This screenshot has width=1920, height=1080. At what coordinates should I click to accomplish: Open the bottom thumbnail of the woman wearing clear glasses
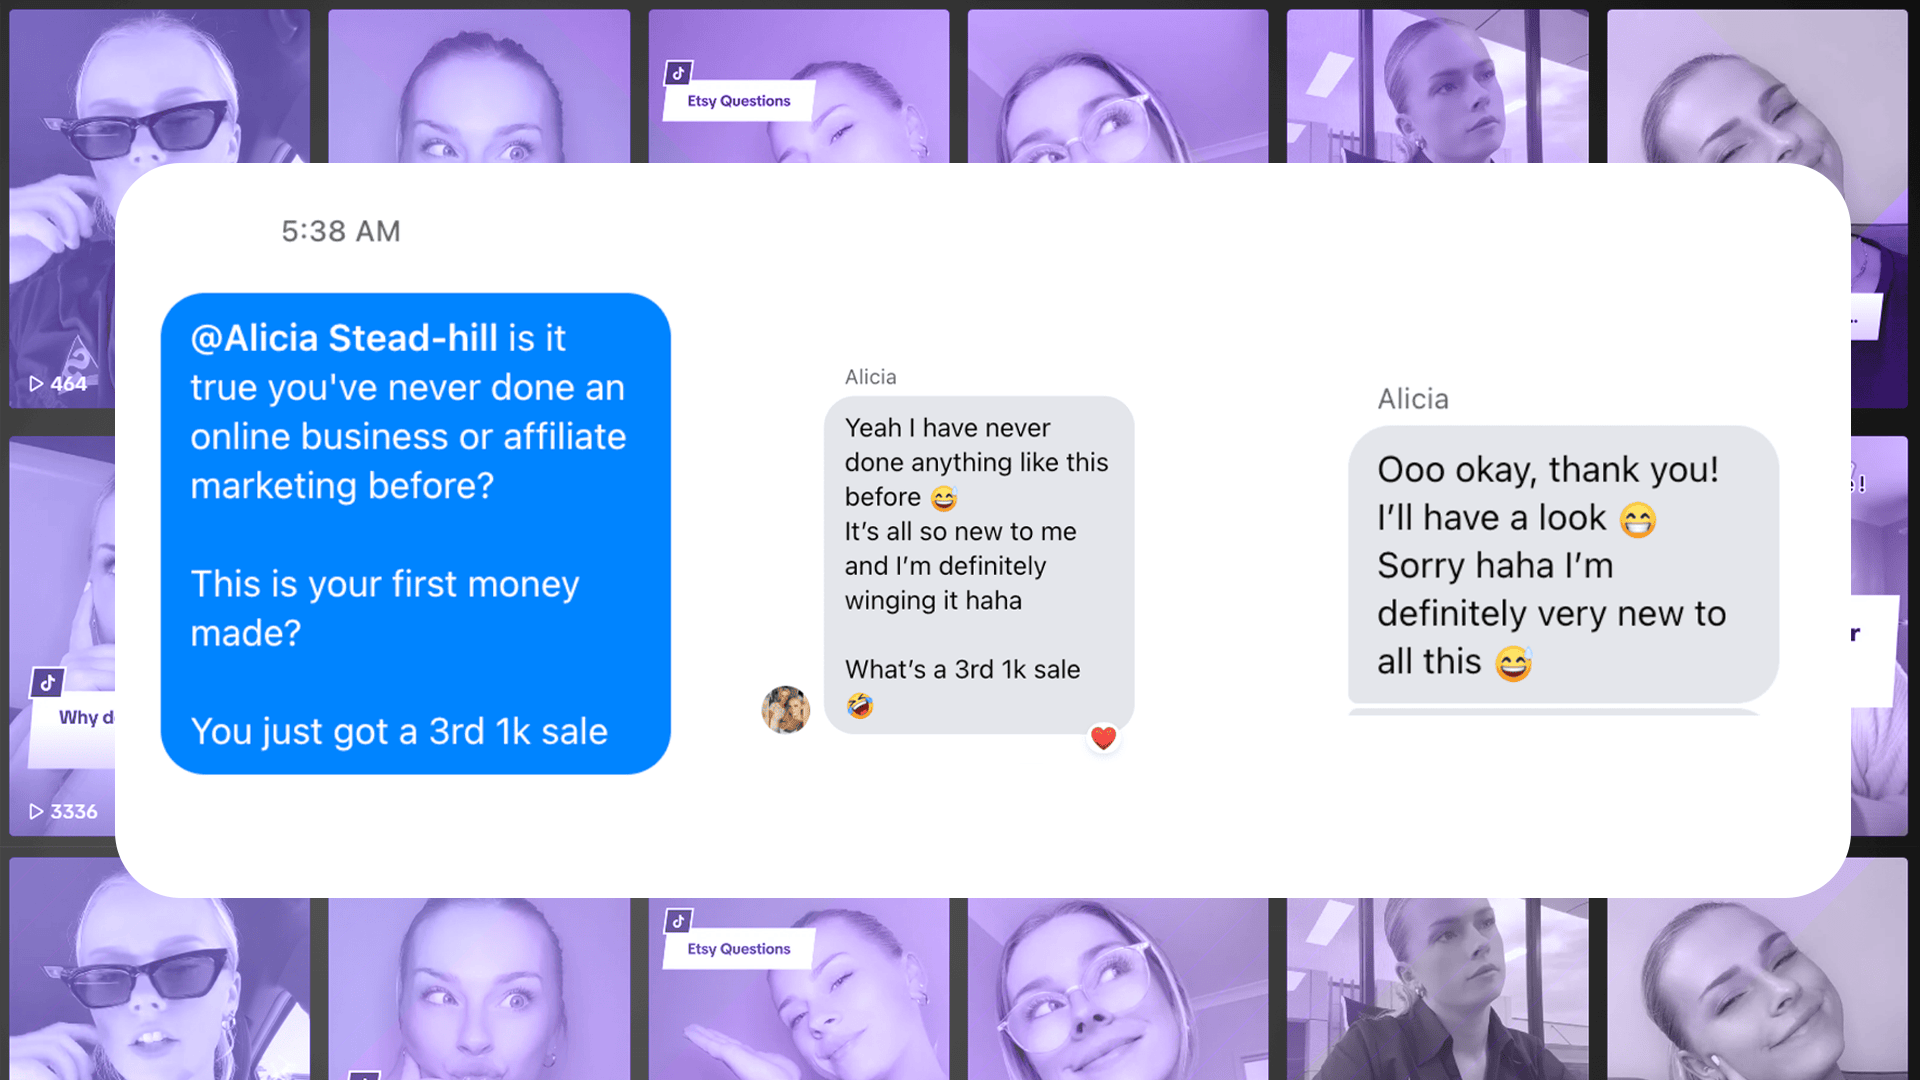[1118, 989]
